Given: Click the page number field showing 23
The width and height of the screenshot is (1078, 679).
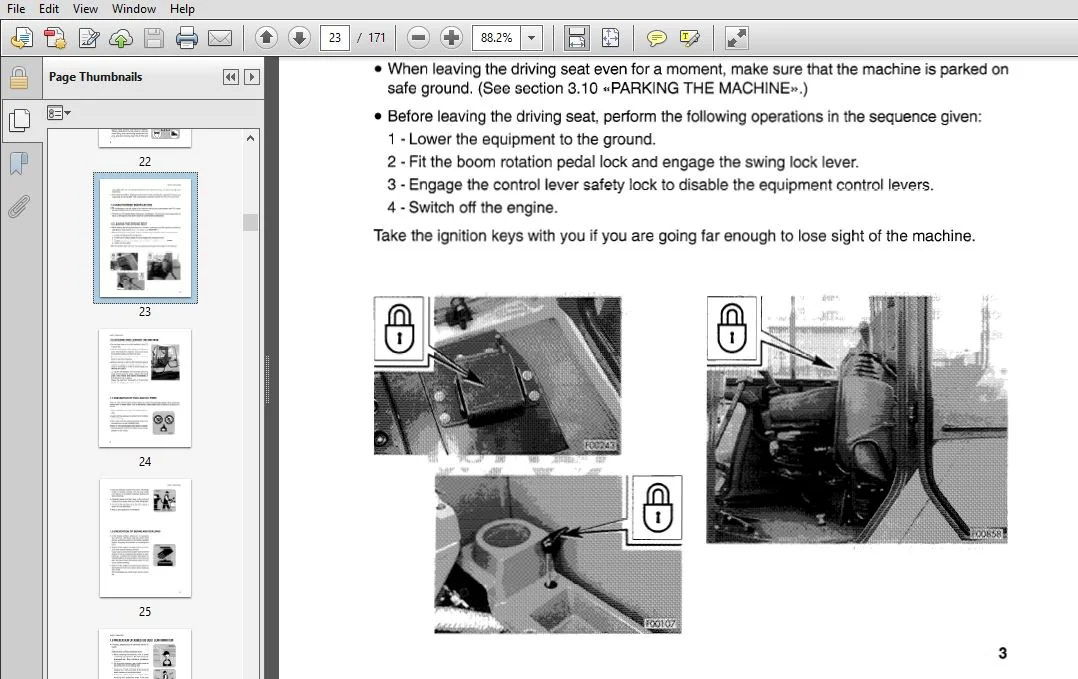Looking at the screenshot, I should 335,38.
